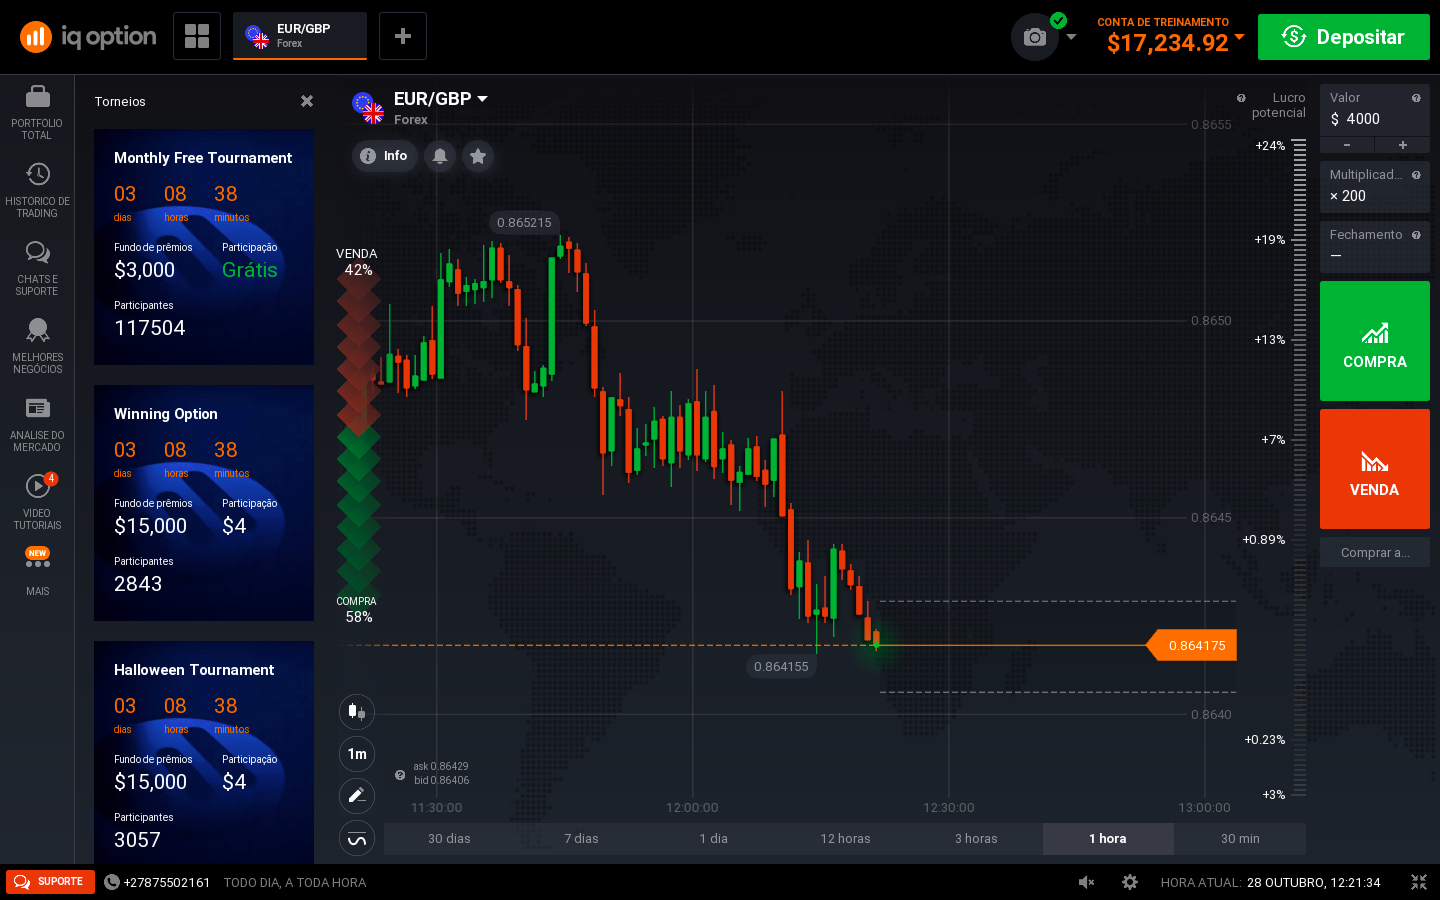The image size is (1440, 900).
Task: Switch chart range to 3 horas
Action: click(x=976, y=839)
